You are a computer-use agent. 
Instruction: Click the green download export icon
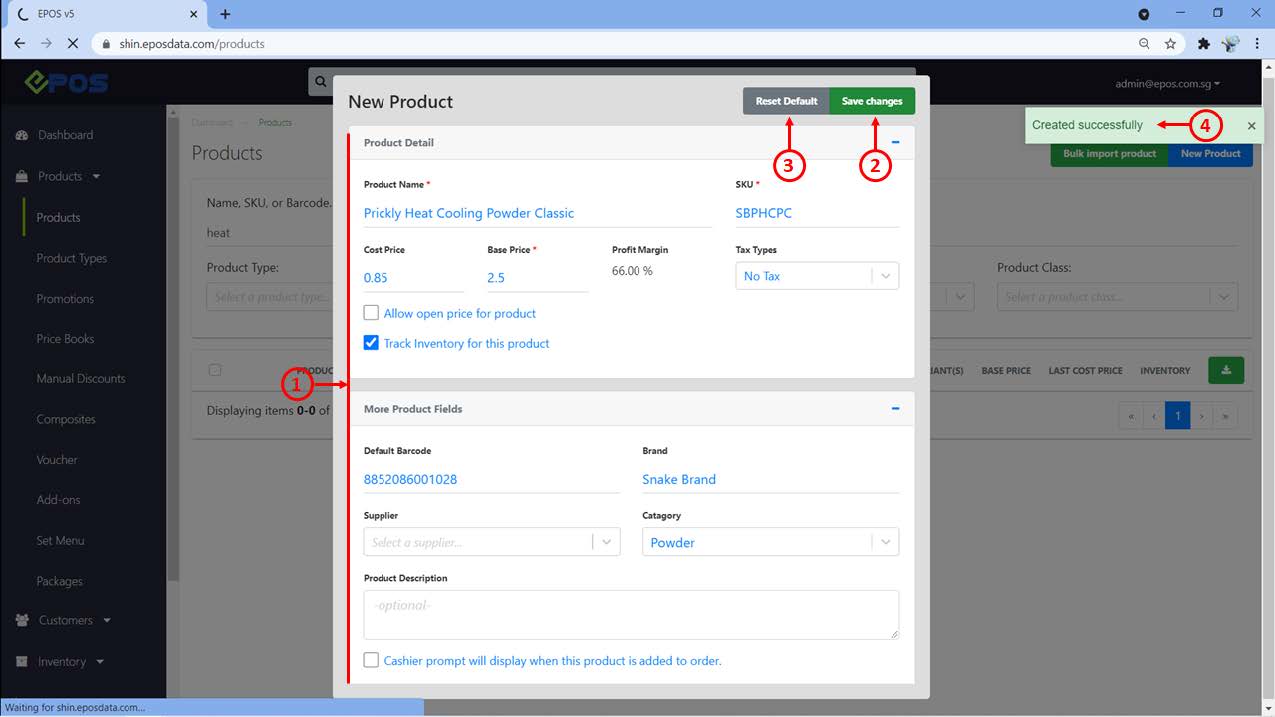(1226, 370)
